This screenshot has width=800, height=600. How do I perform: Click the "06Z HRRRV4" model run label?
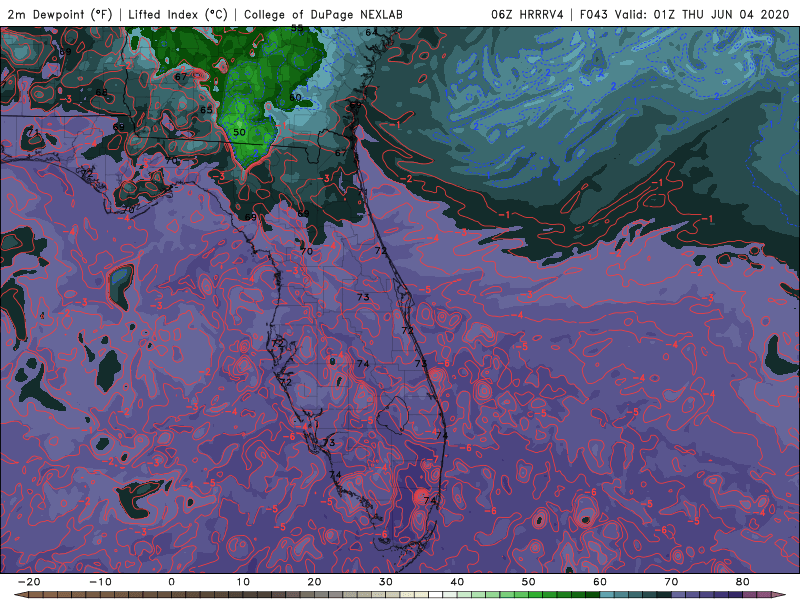(527, 15)
